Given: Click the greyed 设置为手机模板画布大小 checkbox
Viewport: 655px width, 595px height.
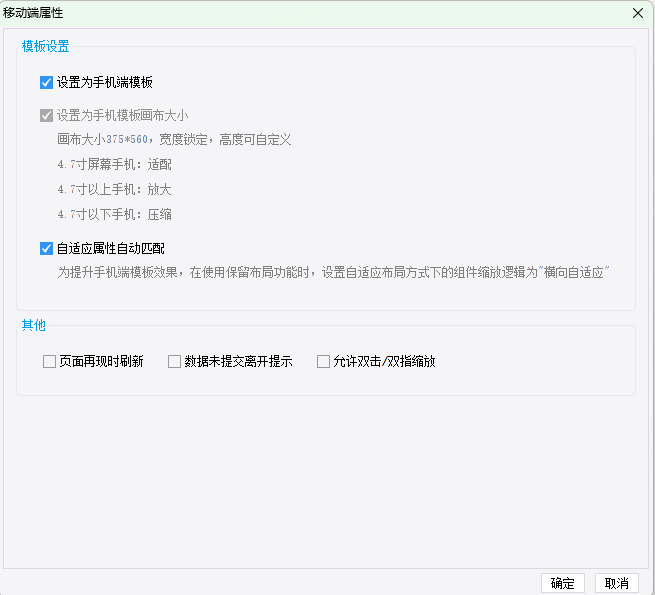Looking at the screenshot, I should tap(46, 115).
